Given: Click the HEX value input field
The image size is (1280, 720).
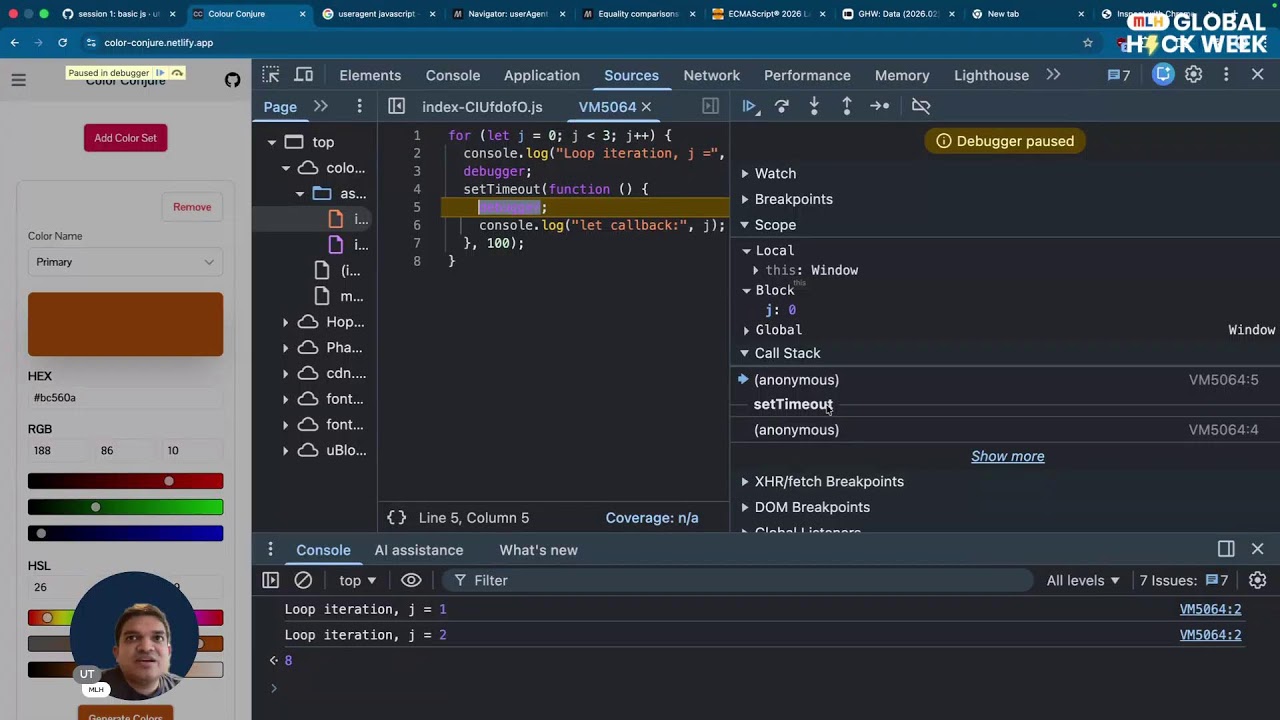Looking at the screenshot, I should point(125,398).
